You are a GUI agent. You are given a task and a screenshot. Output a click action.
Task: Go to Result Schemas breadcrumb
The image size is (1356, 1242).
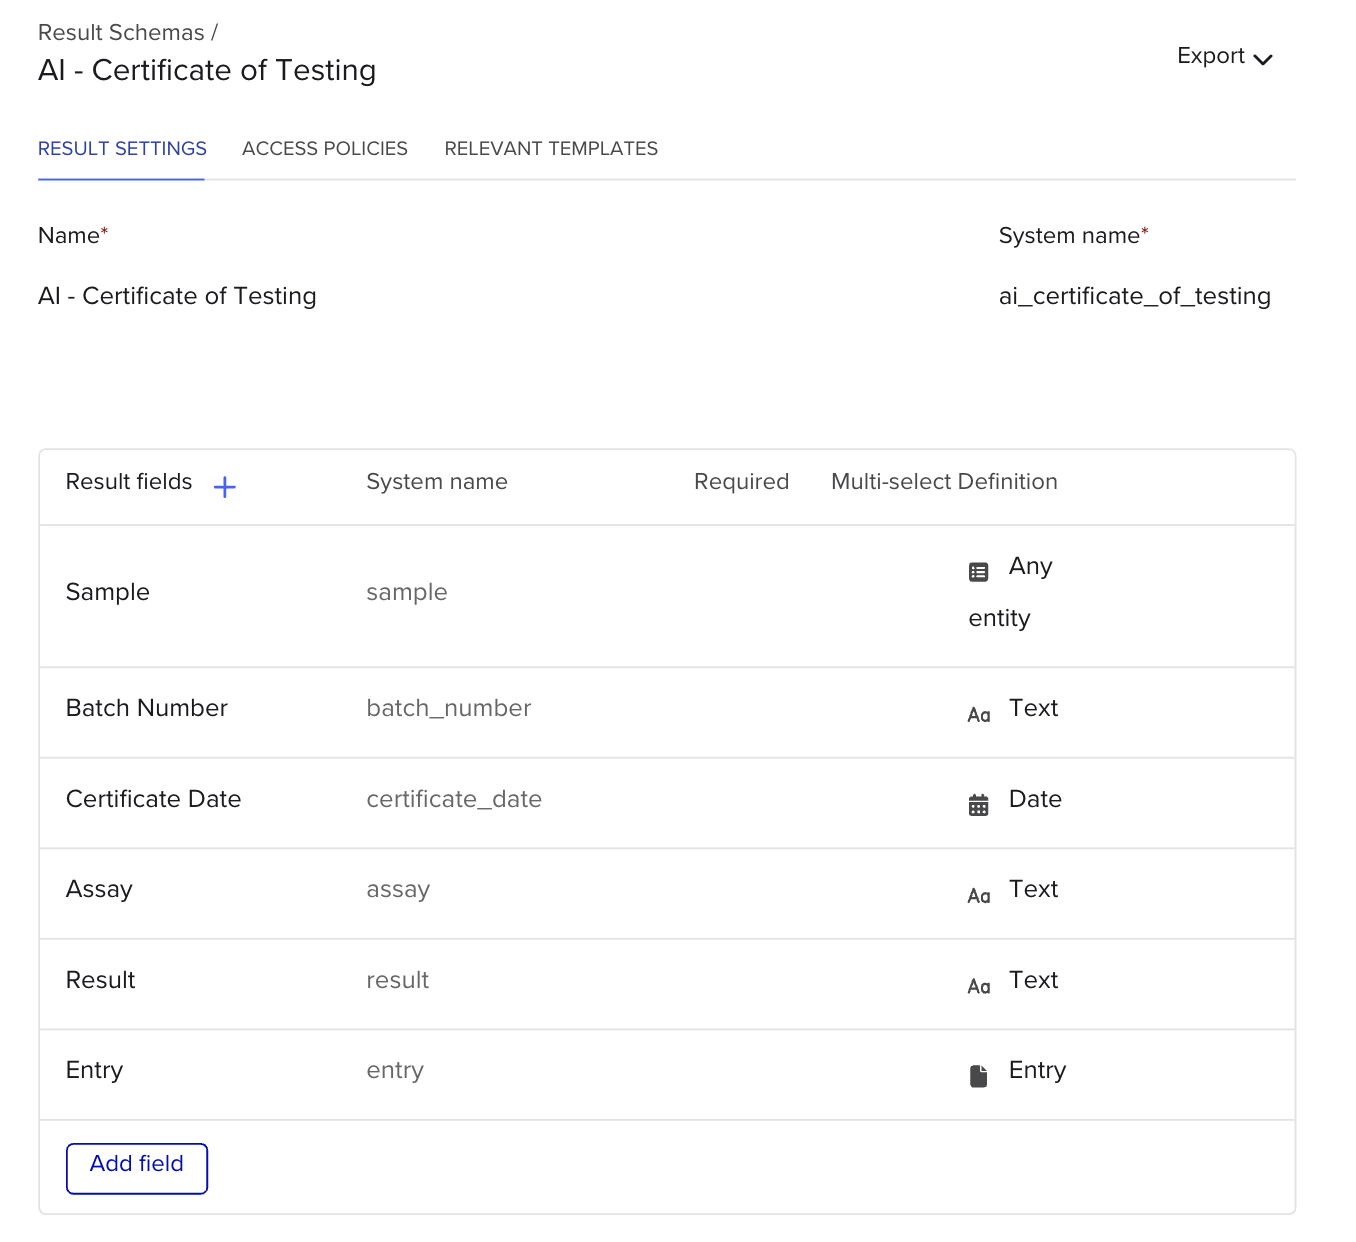tap(121, 33)
